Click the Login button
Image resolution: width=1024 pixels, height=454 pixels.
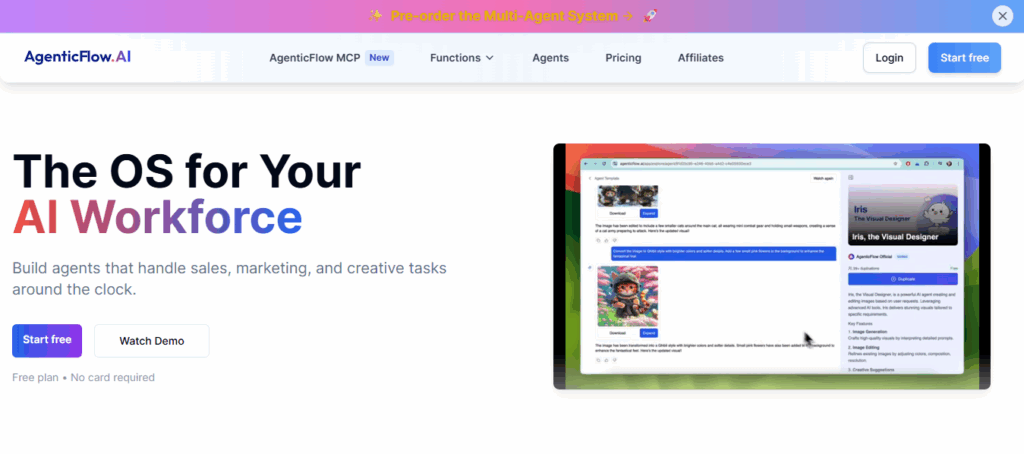point(889,57)
